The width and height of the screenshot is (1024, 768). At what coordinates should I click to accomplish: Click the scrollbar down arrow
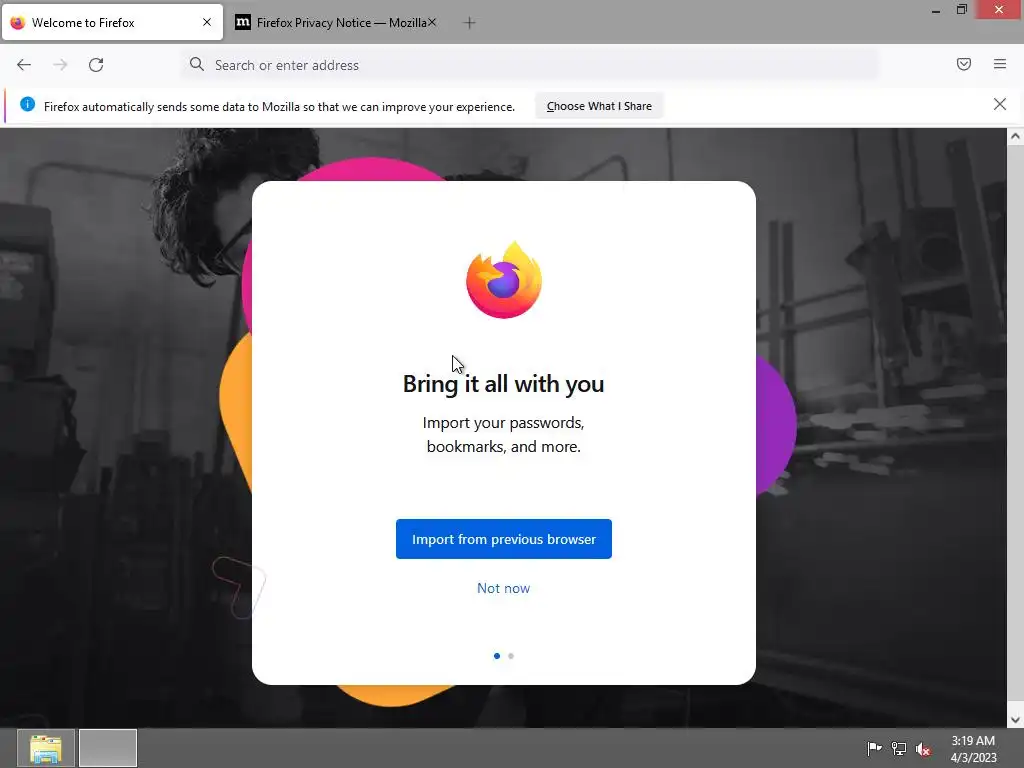[1015, 720]
